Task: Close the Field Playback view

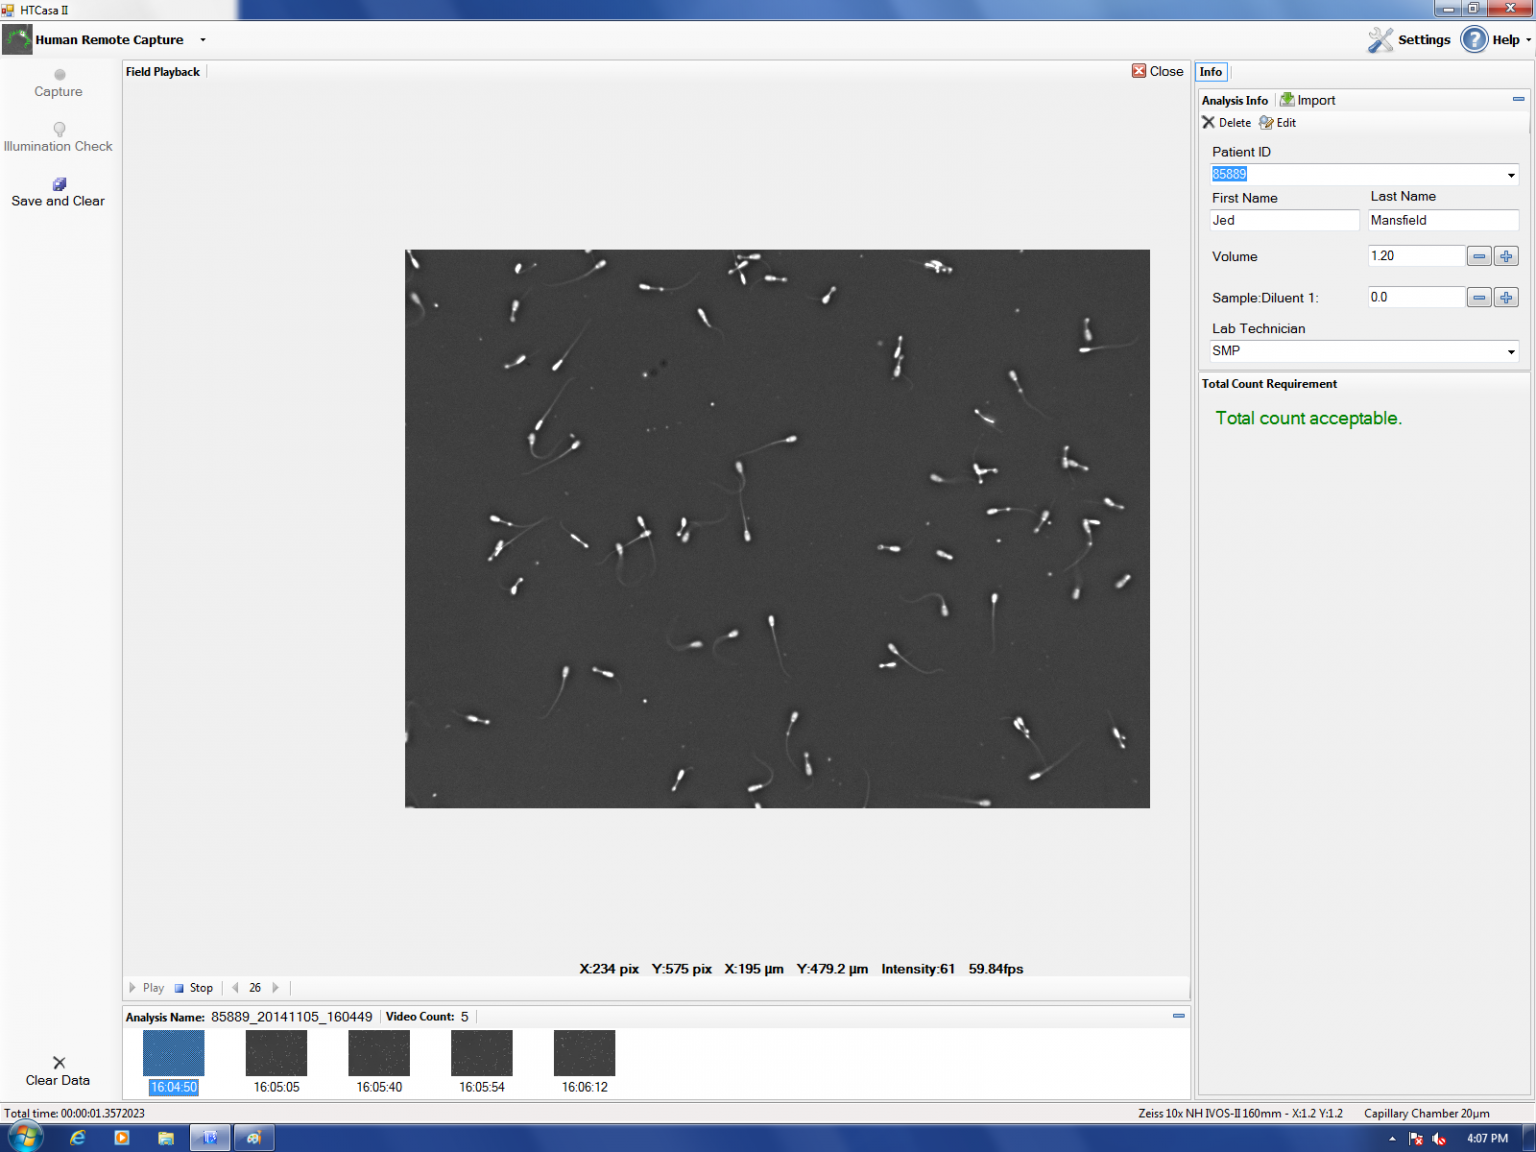Action: [x=1157, y=72]
